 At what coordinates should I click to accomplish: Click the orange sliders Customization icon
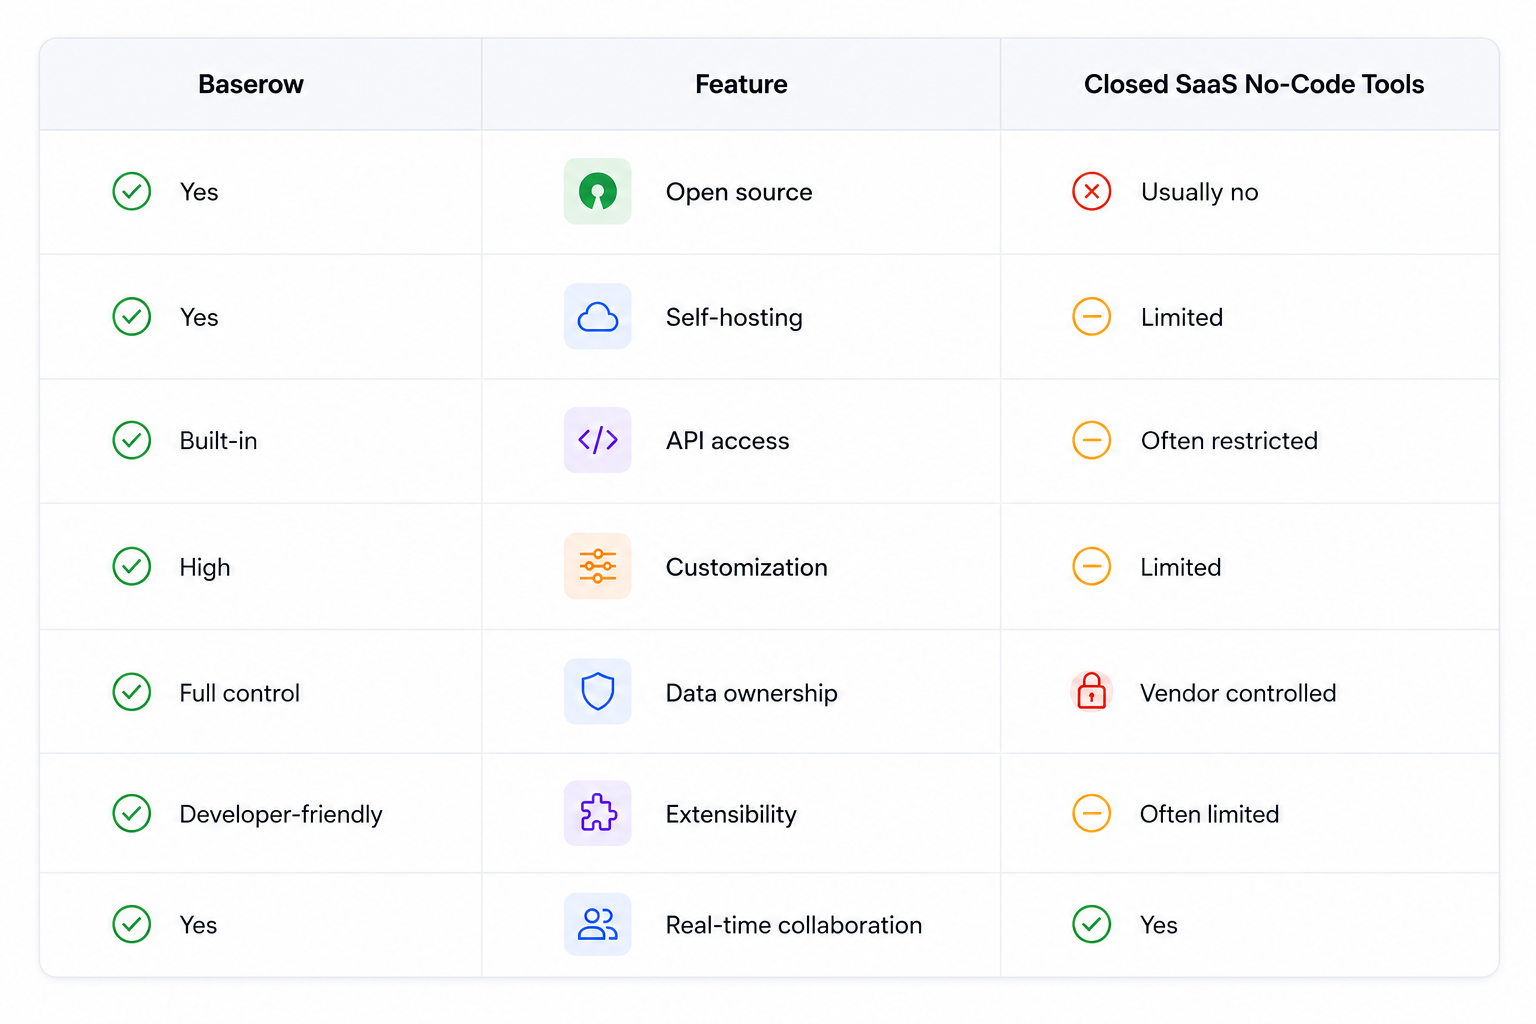point(598,566)
